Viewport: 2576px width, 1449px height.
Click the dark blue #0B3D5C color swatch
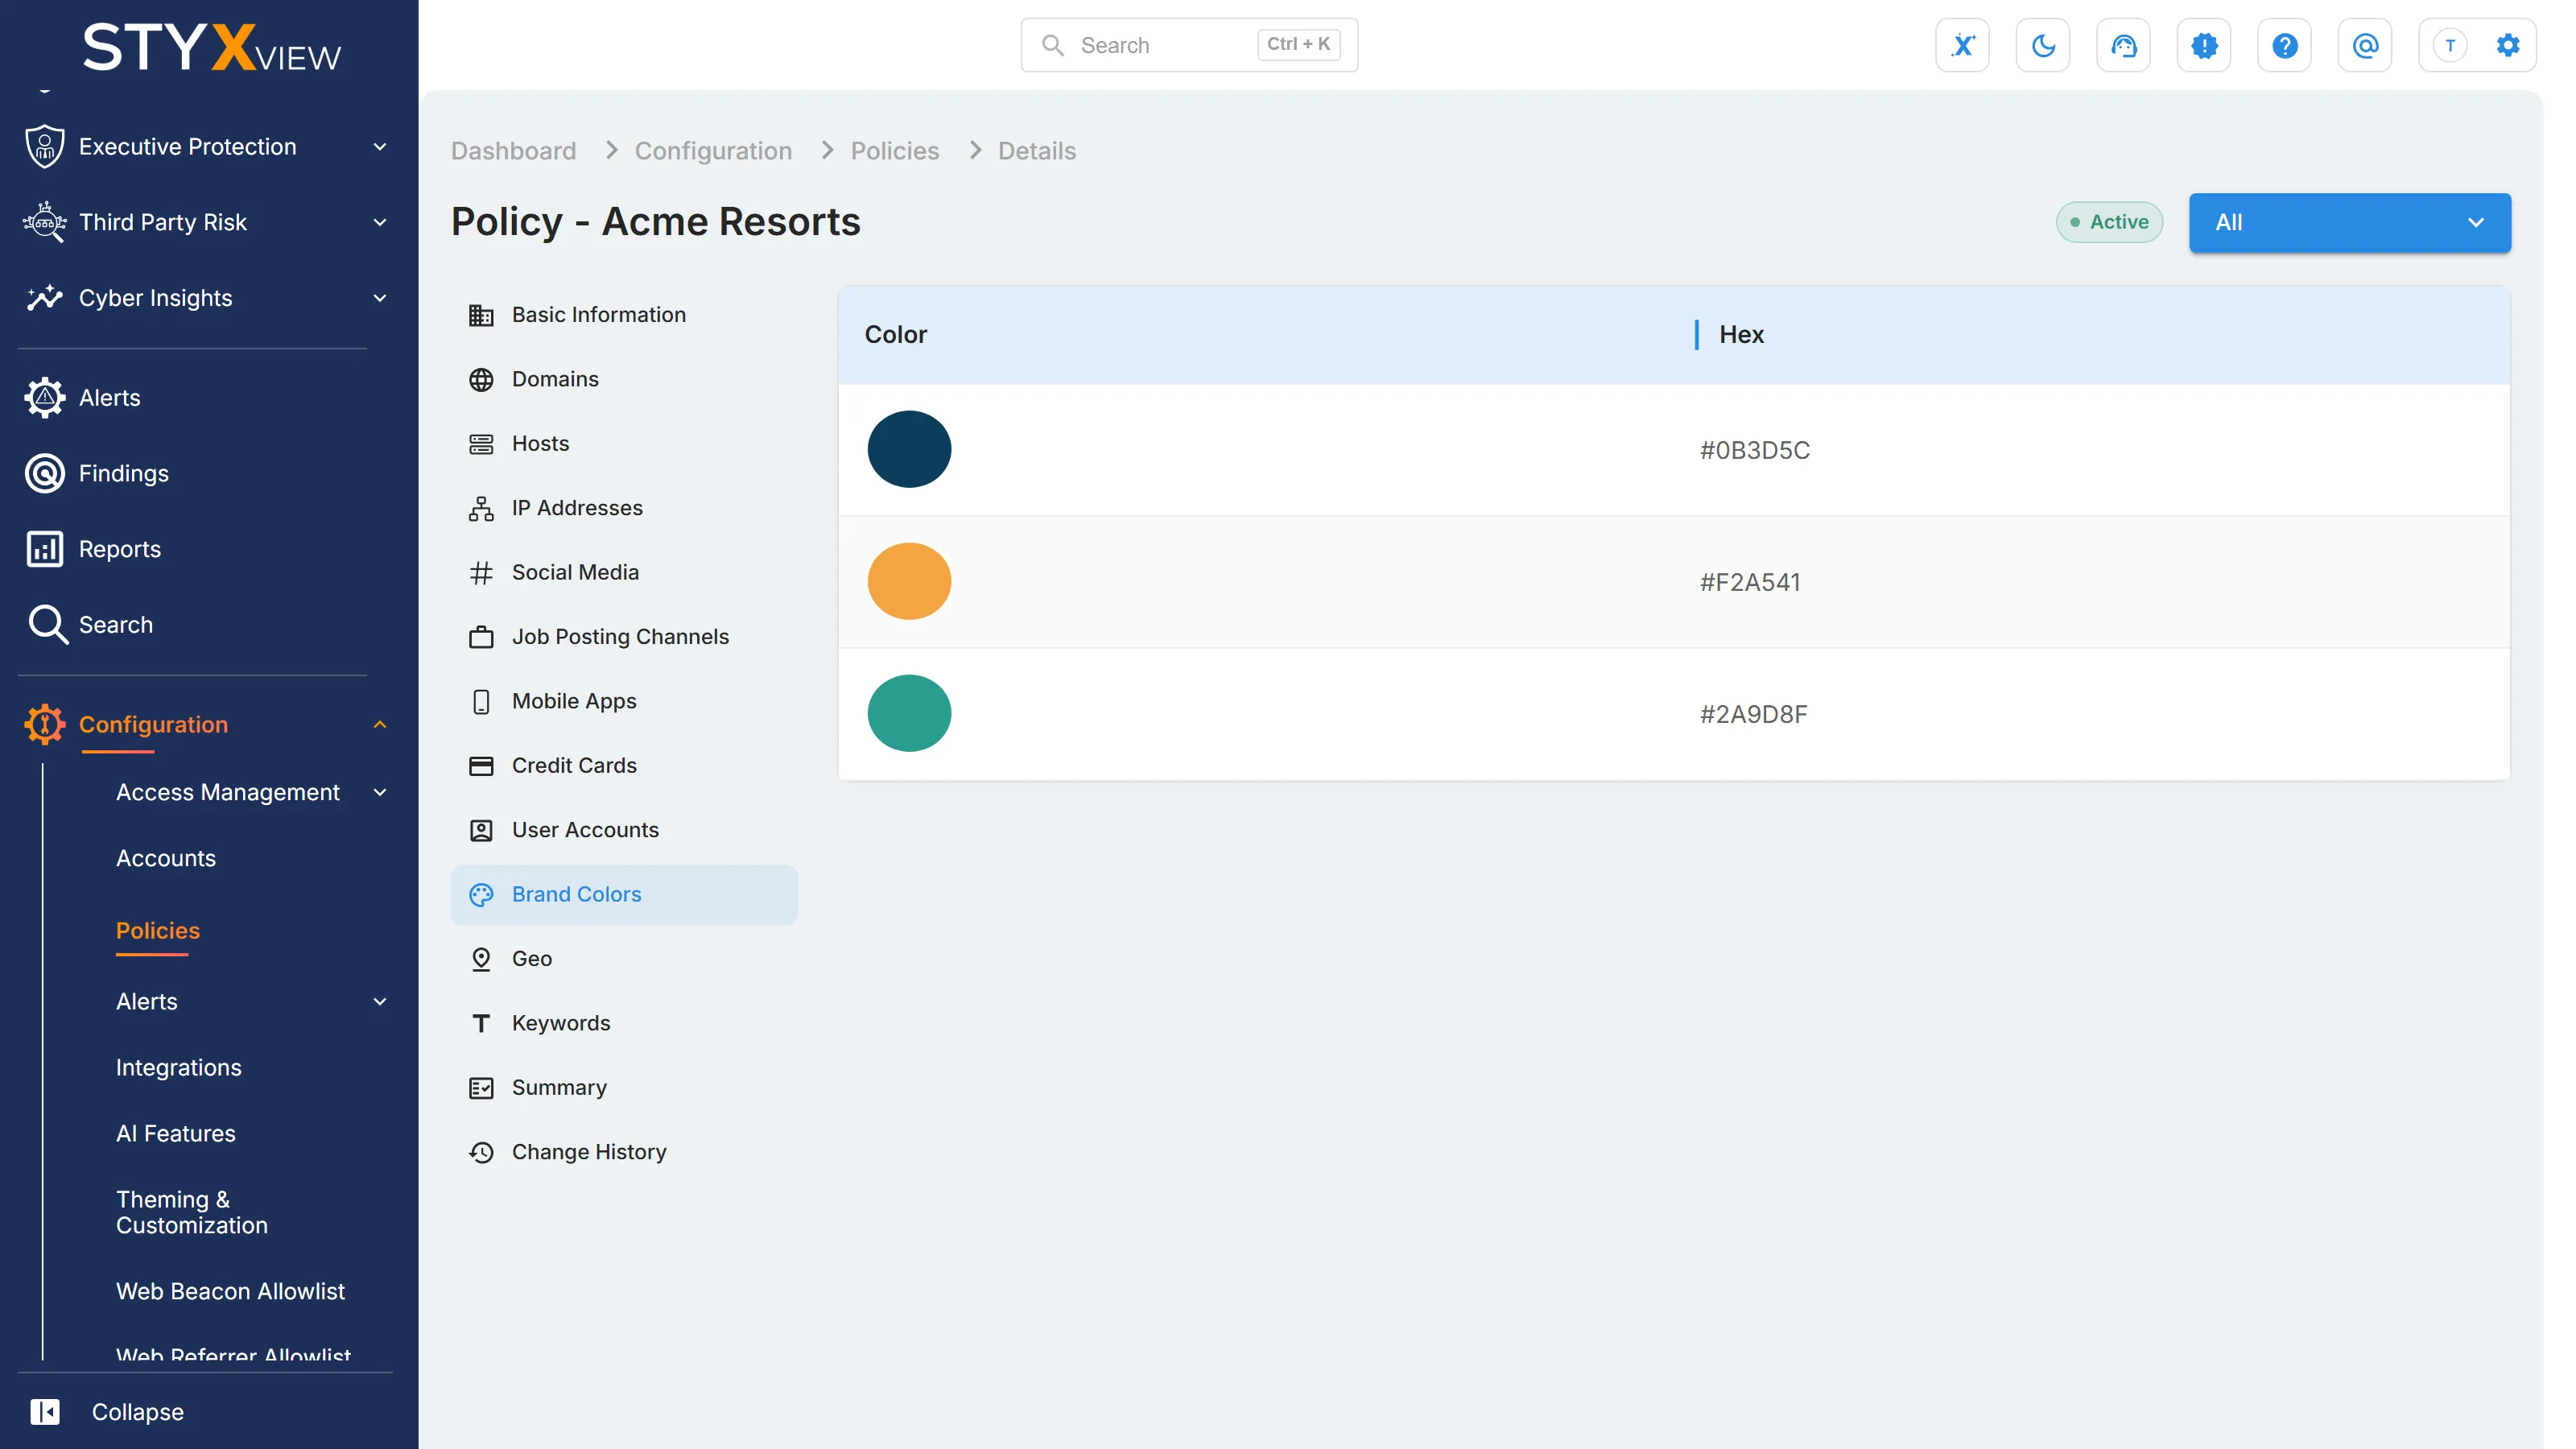pos(909,449)
